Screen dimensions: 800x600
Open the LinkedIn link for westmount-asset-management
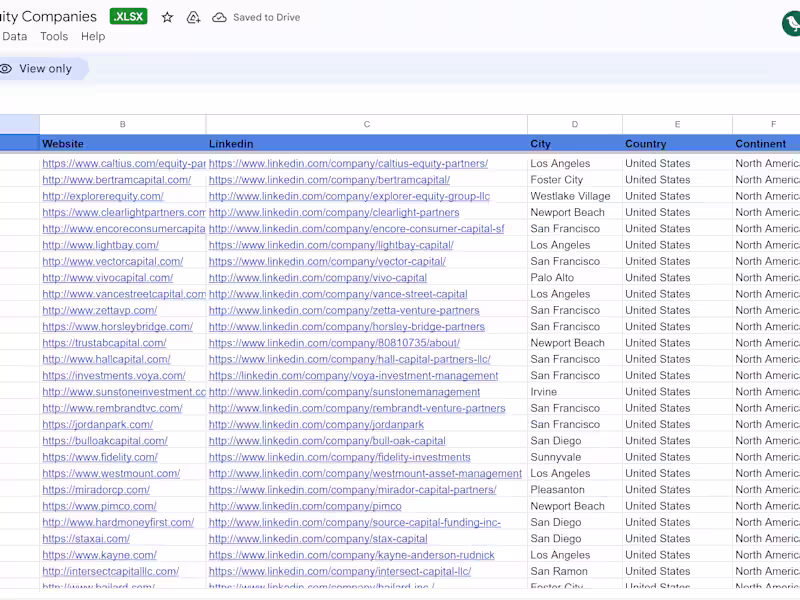coord(365,473)
